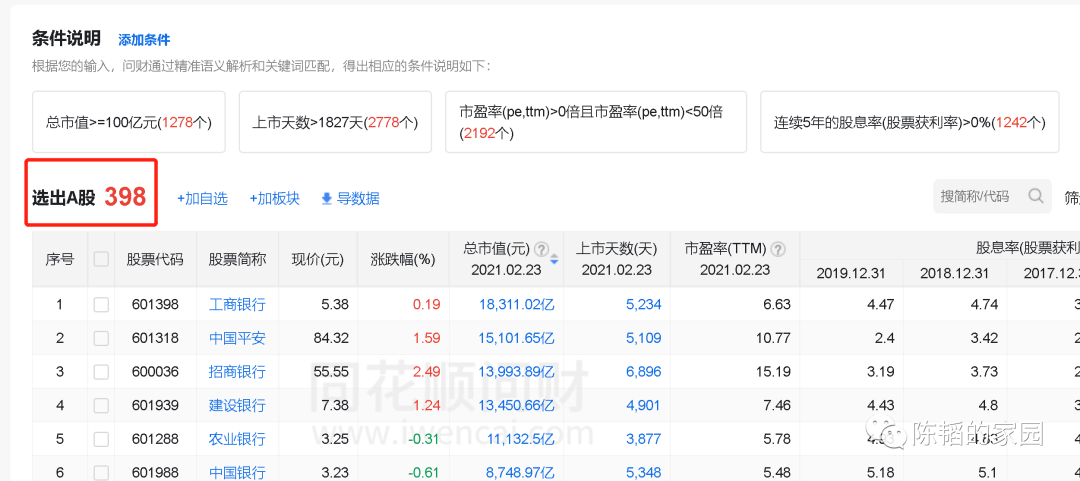Click stock code 601939
This screenshot has width=1080, height=481.
[155, 405]
